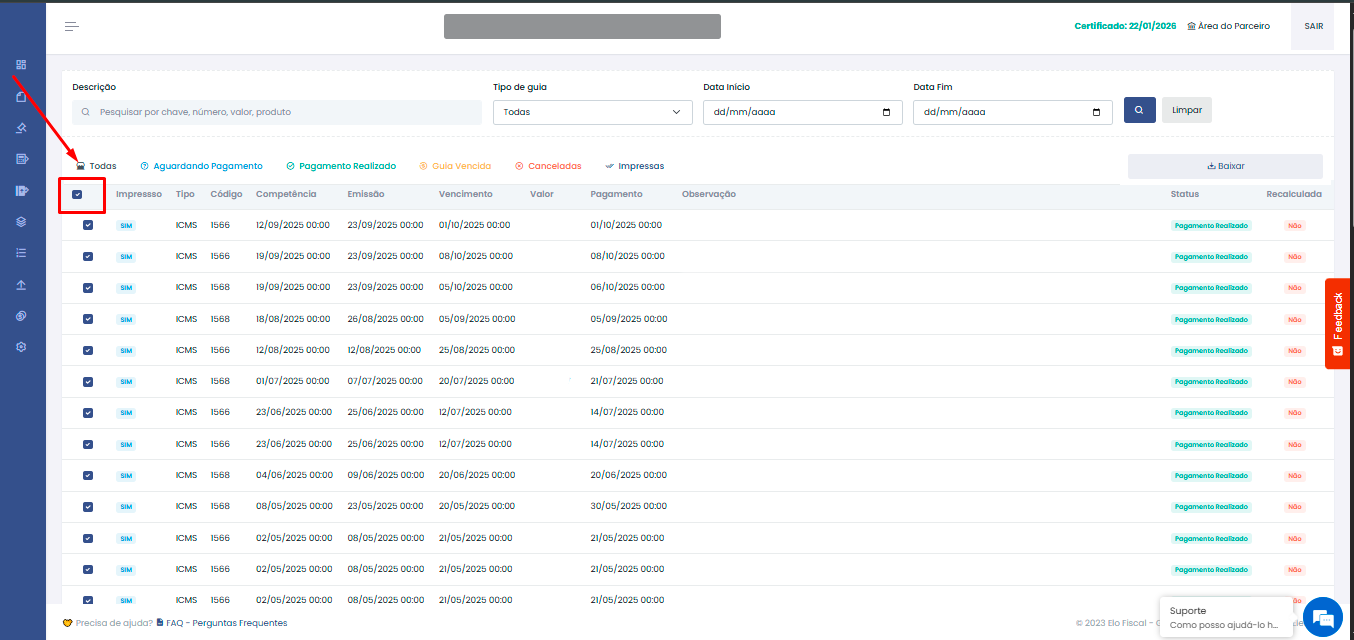Click Emissão cell 09/06/2025 00:00
1354x640 pixels.
pos(385,475)
